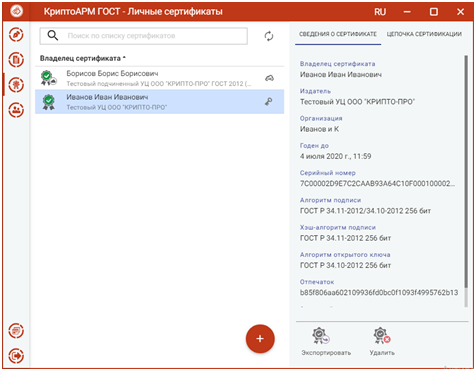Refresh the certificate list
476x371 pixels.
point(269,36)
